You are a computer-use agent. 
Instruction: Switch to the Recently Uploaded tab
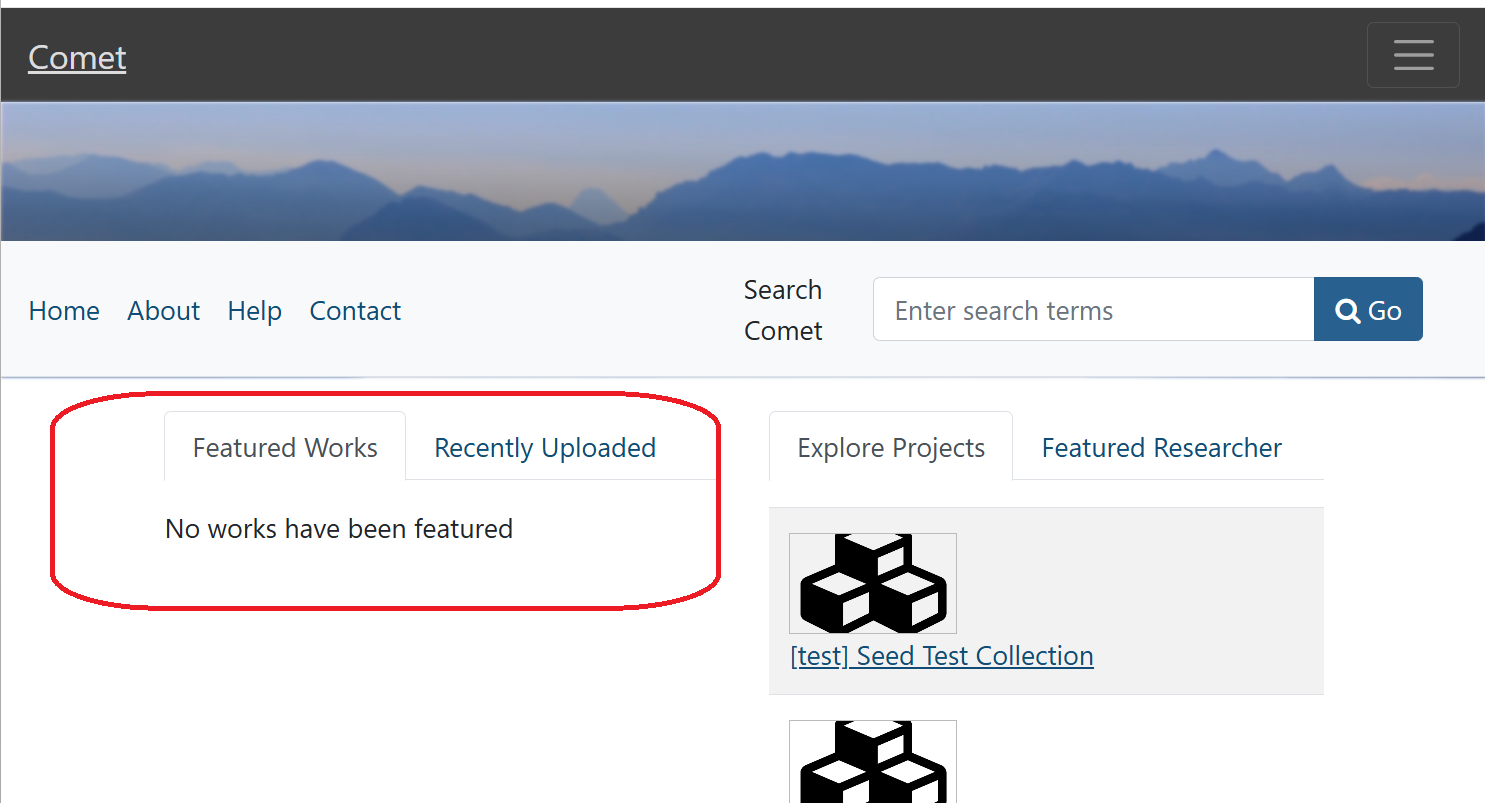tap(545, 447)
